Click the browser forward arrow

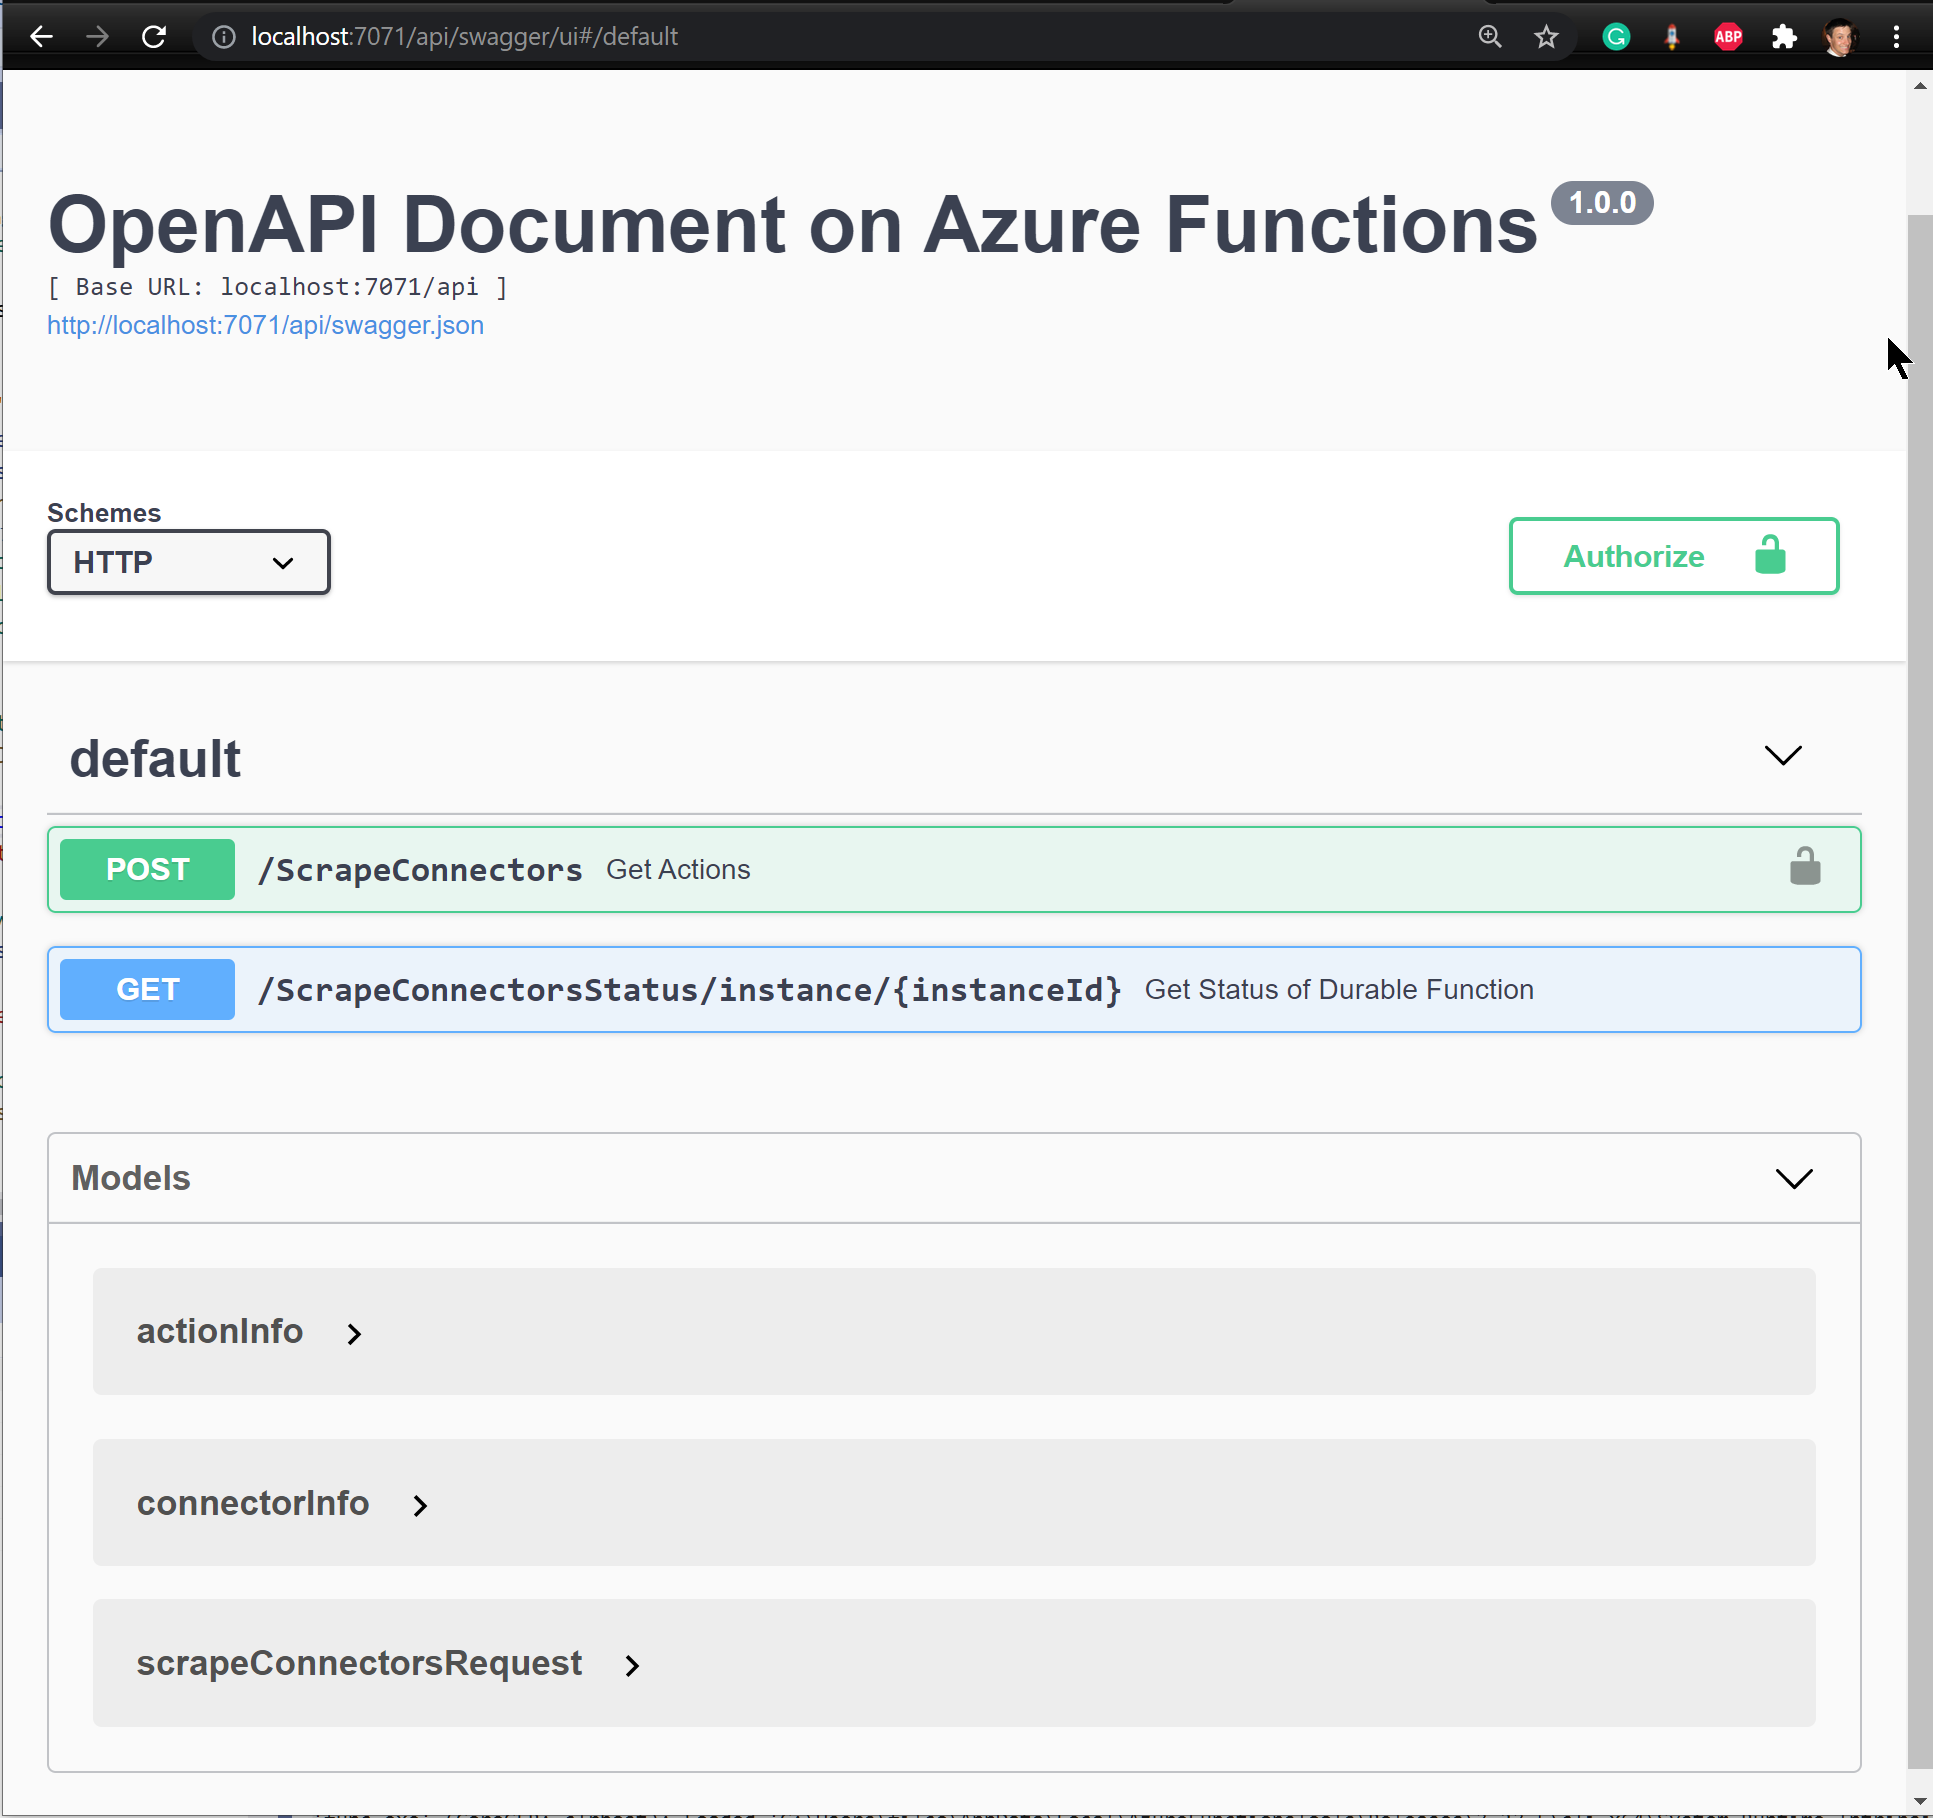tap(97, 37)
